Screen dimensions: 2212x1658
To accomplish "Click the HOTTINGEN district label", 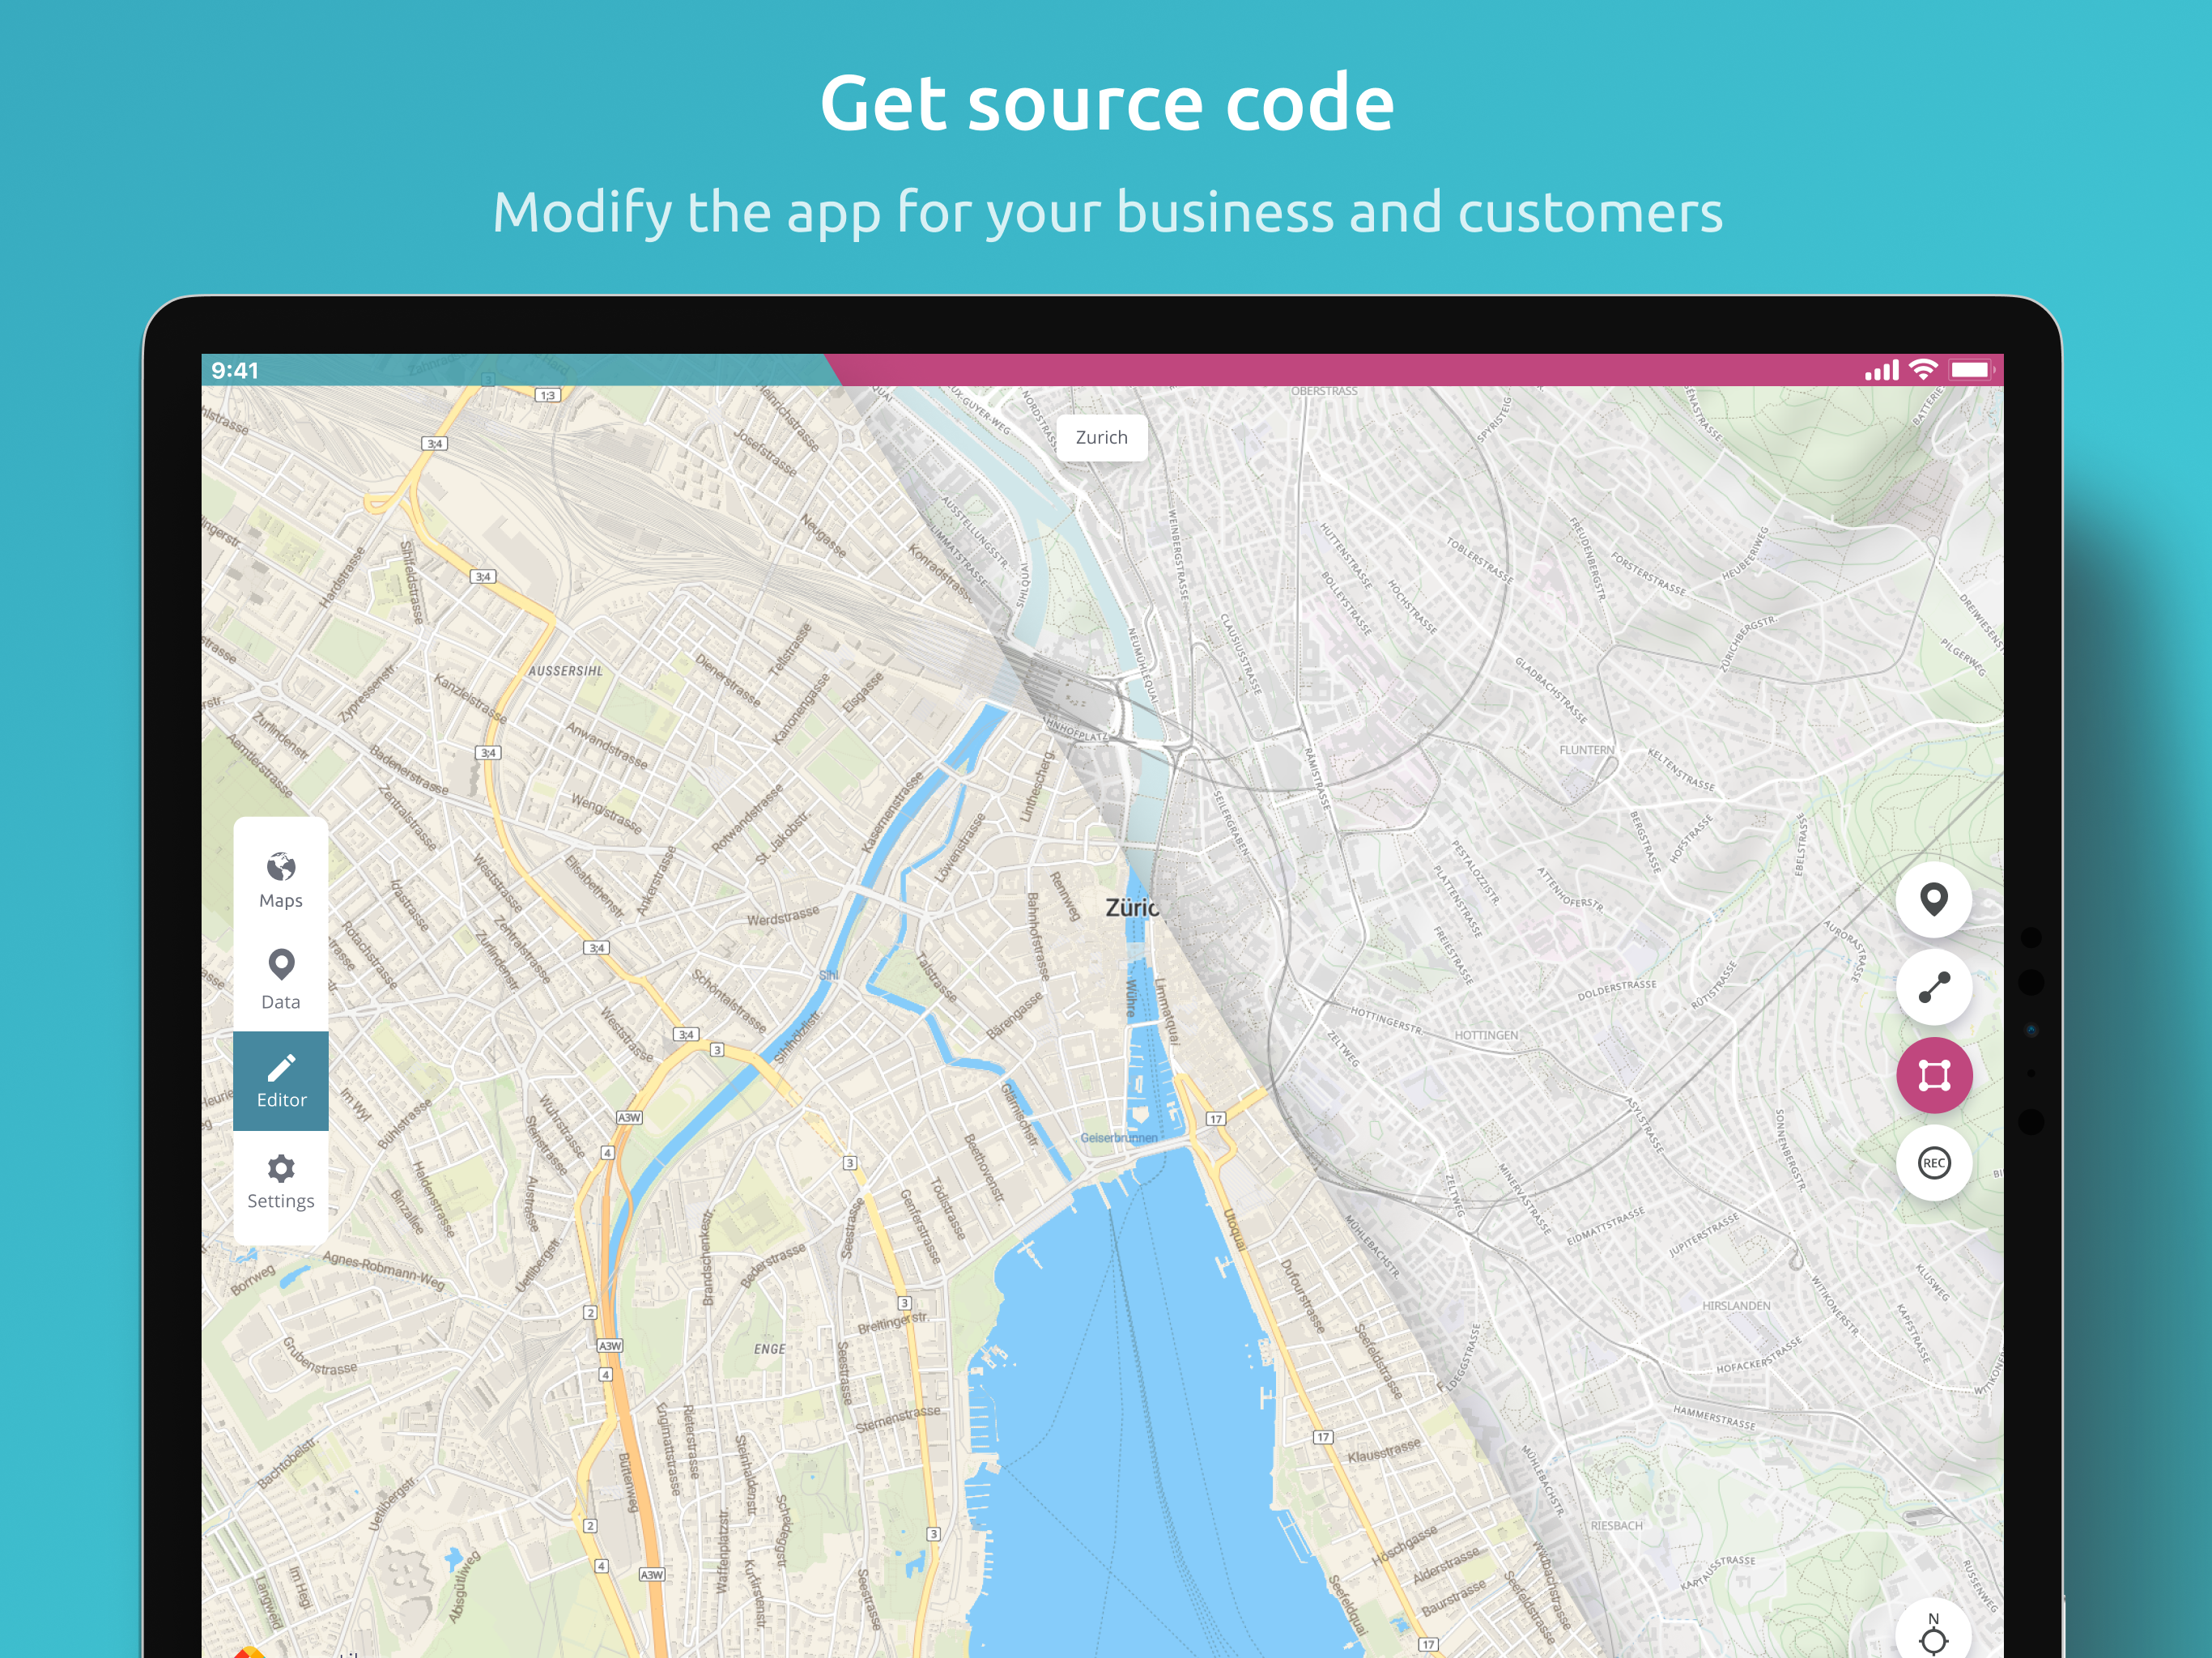I will (x=1486, y=1035).
